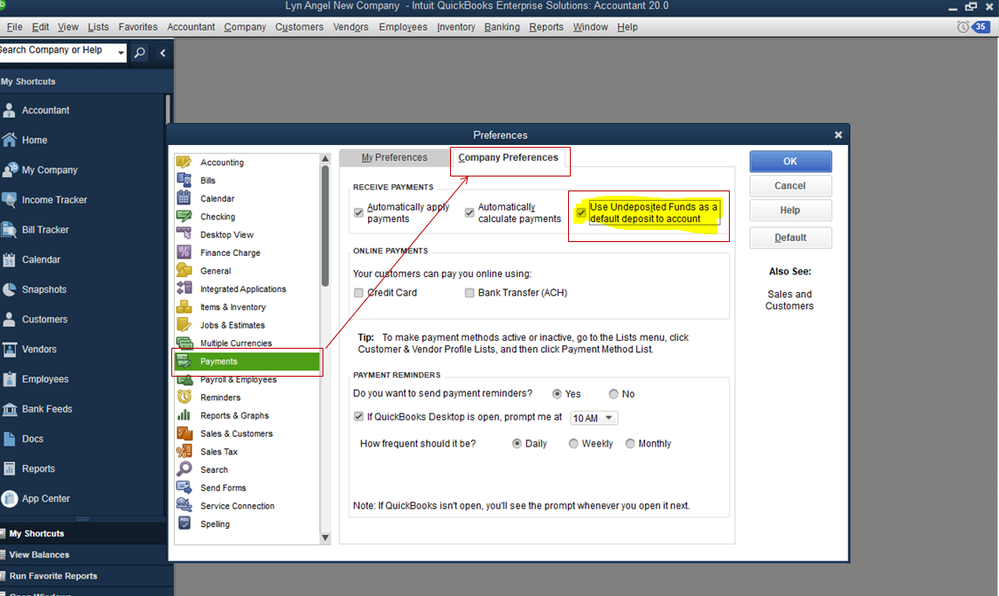
Task: Click the Default button
Action: tap(790, 238)
